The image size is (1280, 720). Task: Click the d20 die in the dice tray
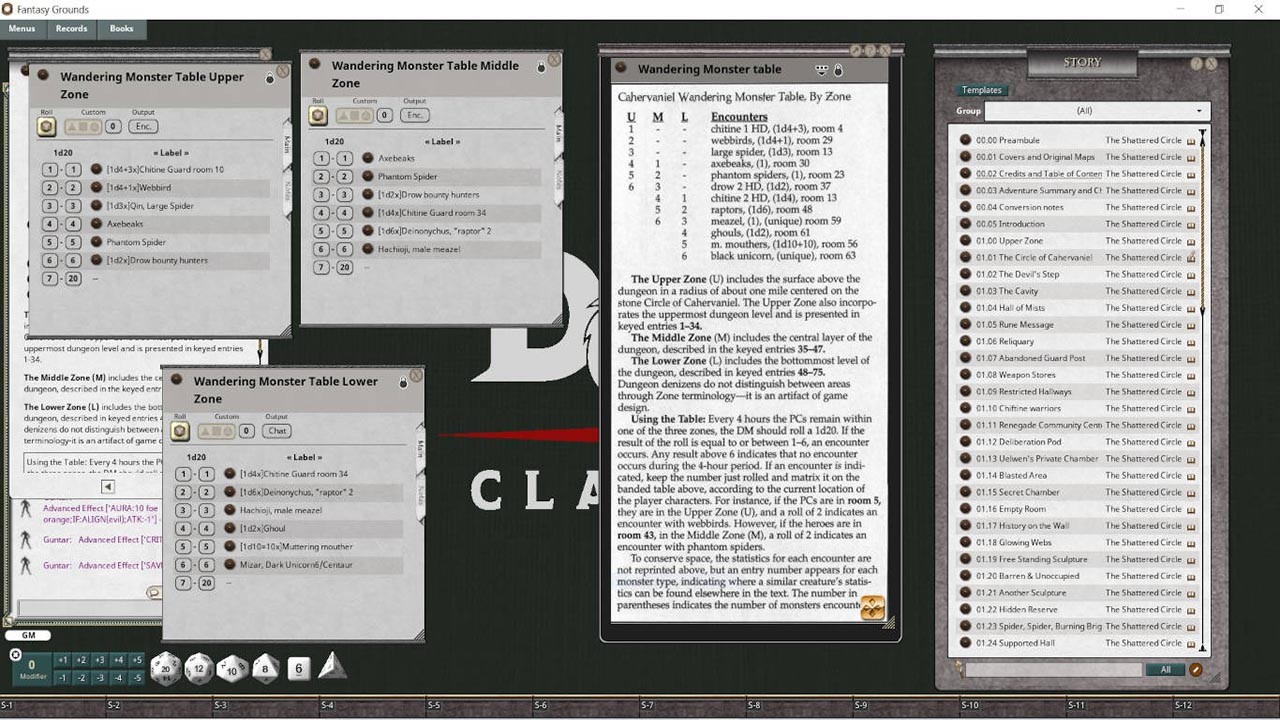coord(164,668)
